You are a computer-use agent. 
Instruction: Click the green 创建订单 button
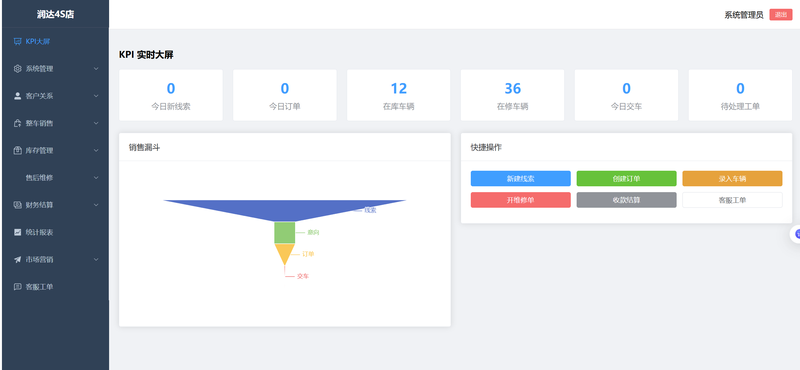point(627,179)
